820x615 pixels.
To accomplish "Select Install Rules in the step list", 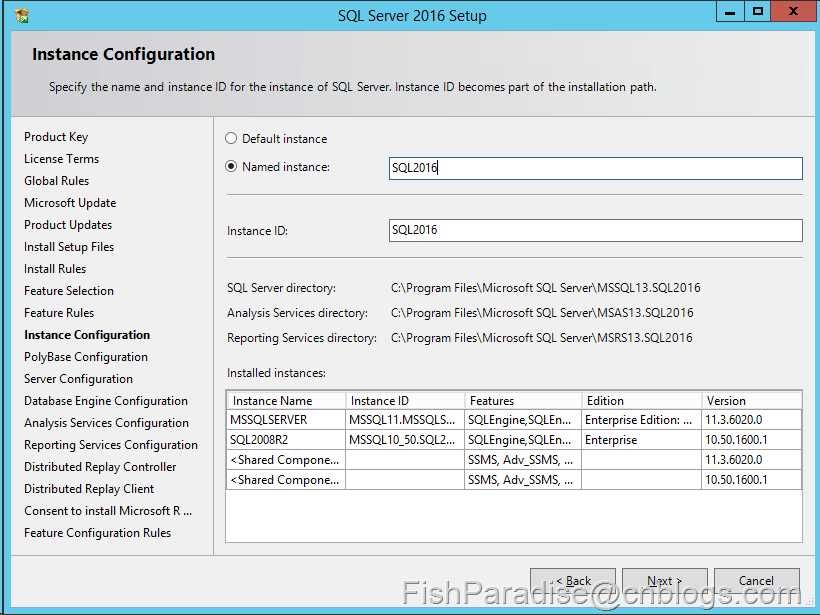I will [x=55, y=268].
